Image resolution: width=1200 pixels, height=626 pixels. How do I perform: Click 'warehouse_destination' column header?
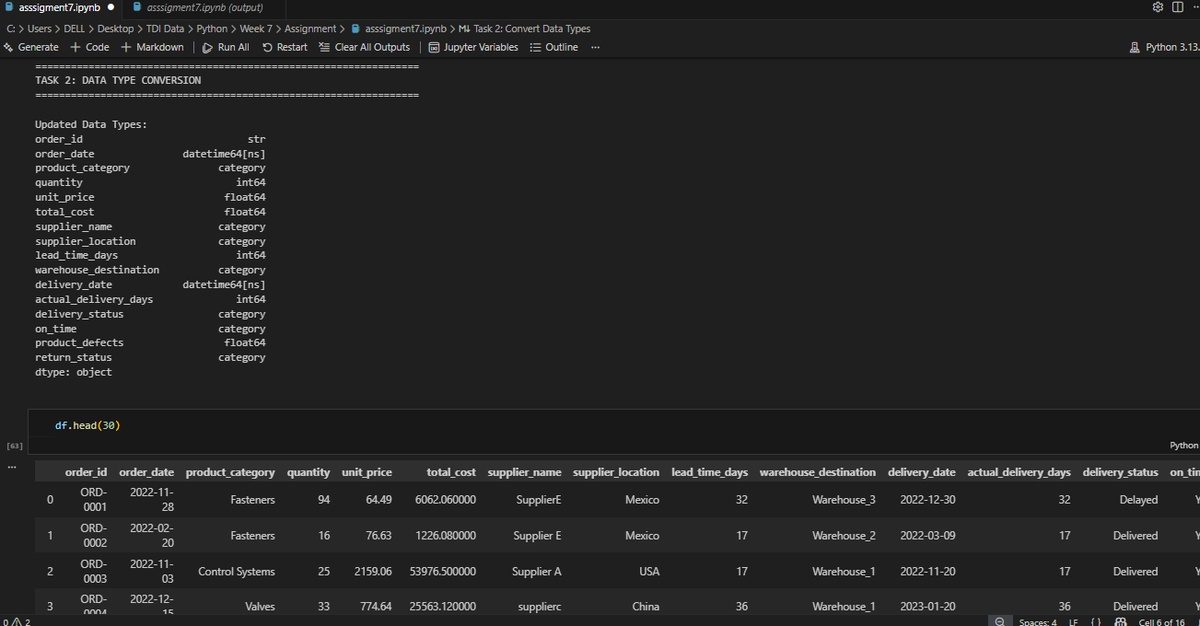tap(818, 472)
